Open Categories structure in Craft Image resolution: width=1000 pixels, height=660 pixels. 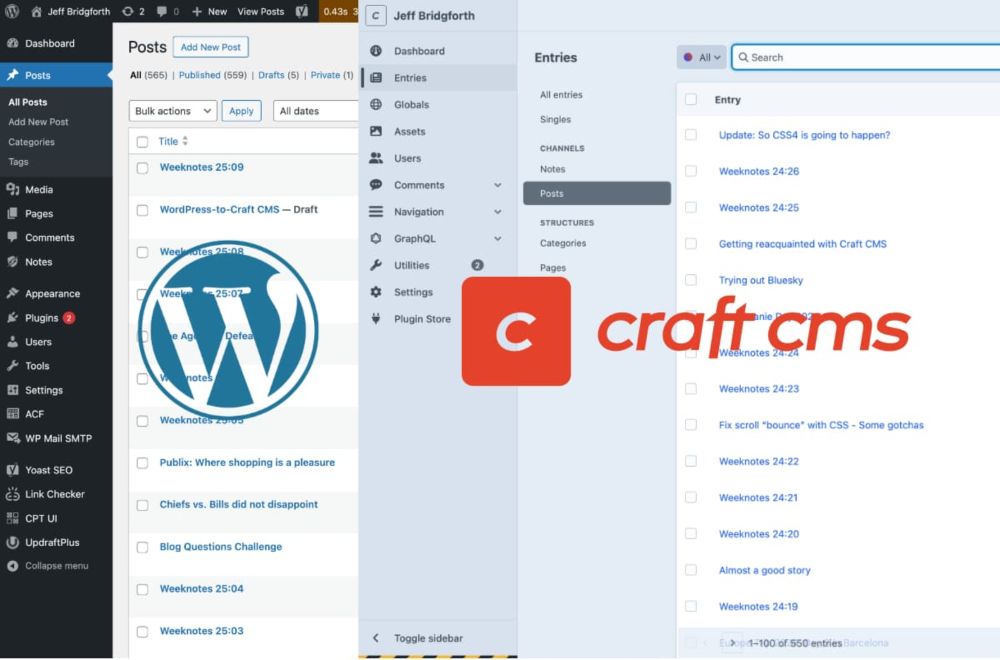point(562,243)
